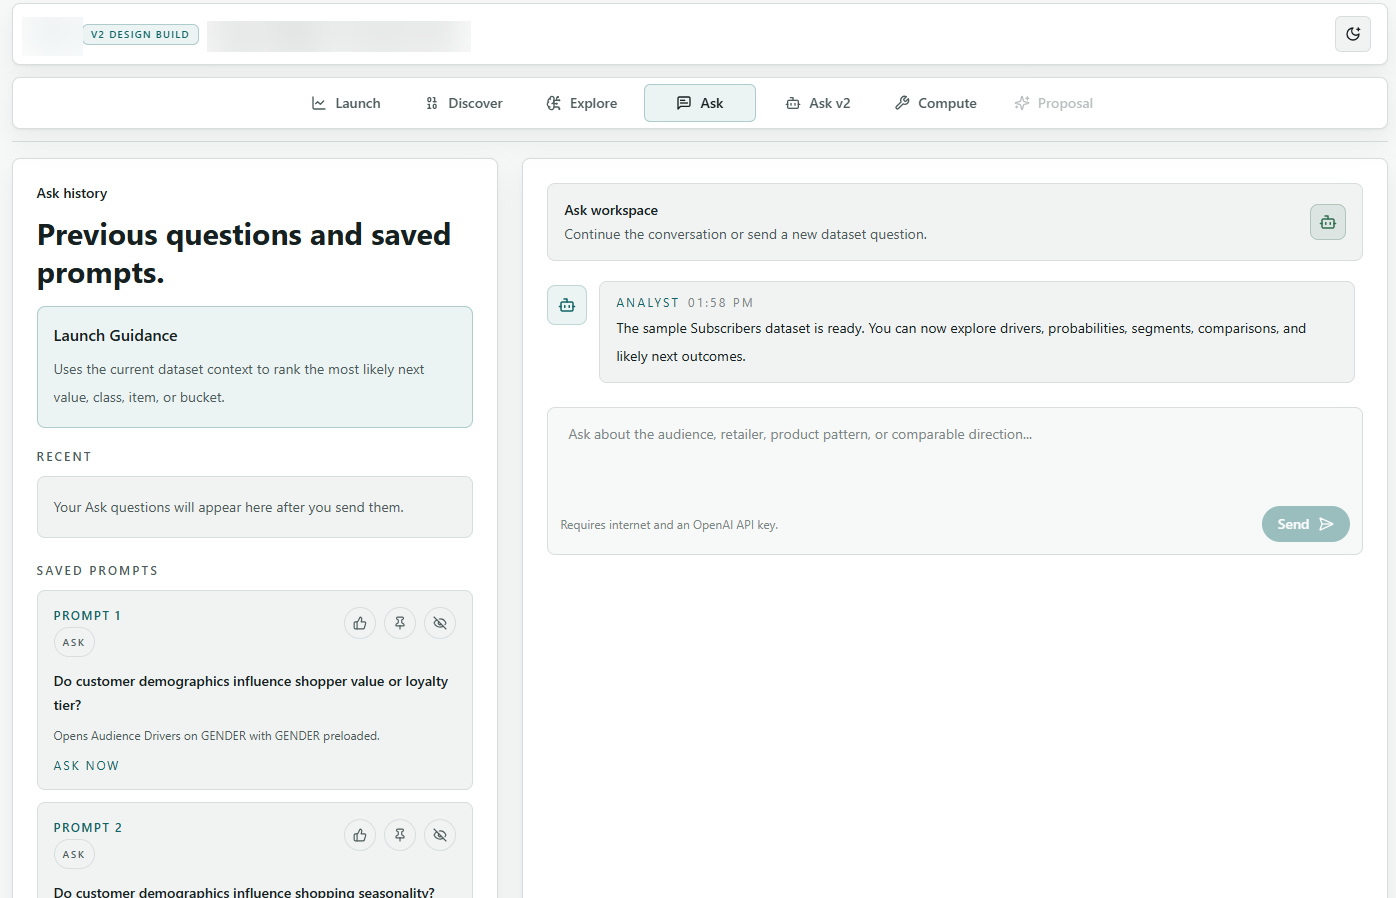This screenshot has height=898, width=1396.
Task: Click the Prompt 2 shopping seasonality question
Action: 244,892
